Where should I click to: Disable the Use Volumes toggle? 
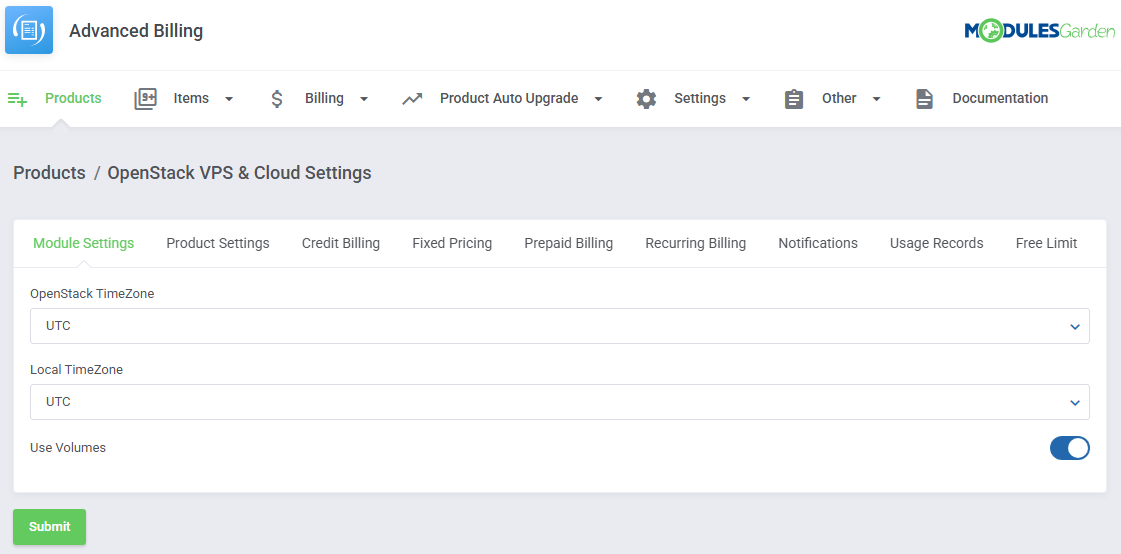point(1069,448)
